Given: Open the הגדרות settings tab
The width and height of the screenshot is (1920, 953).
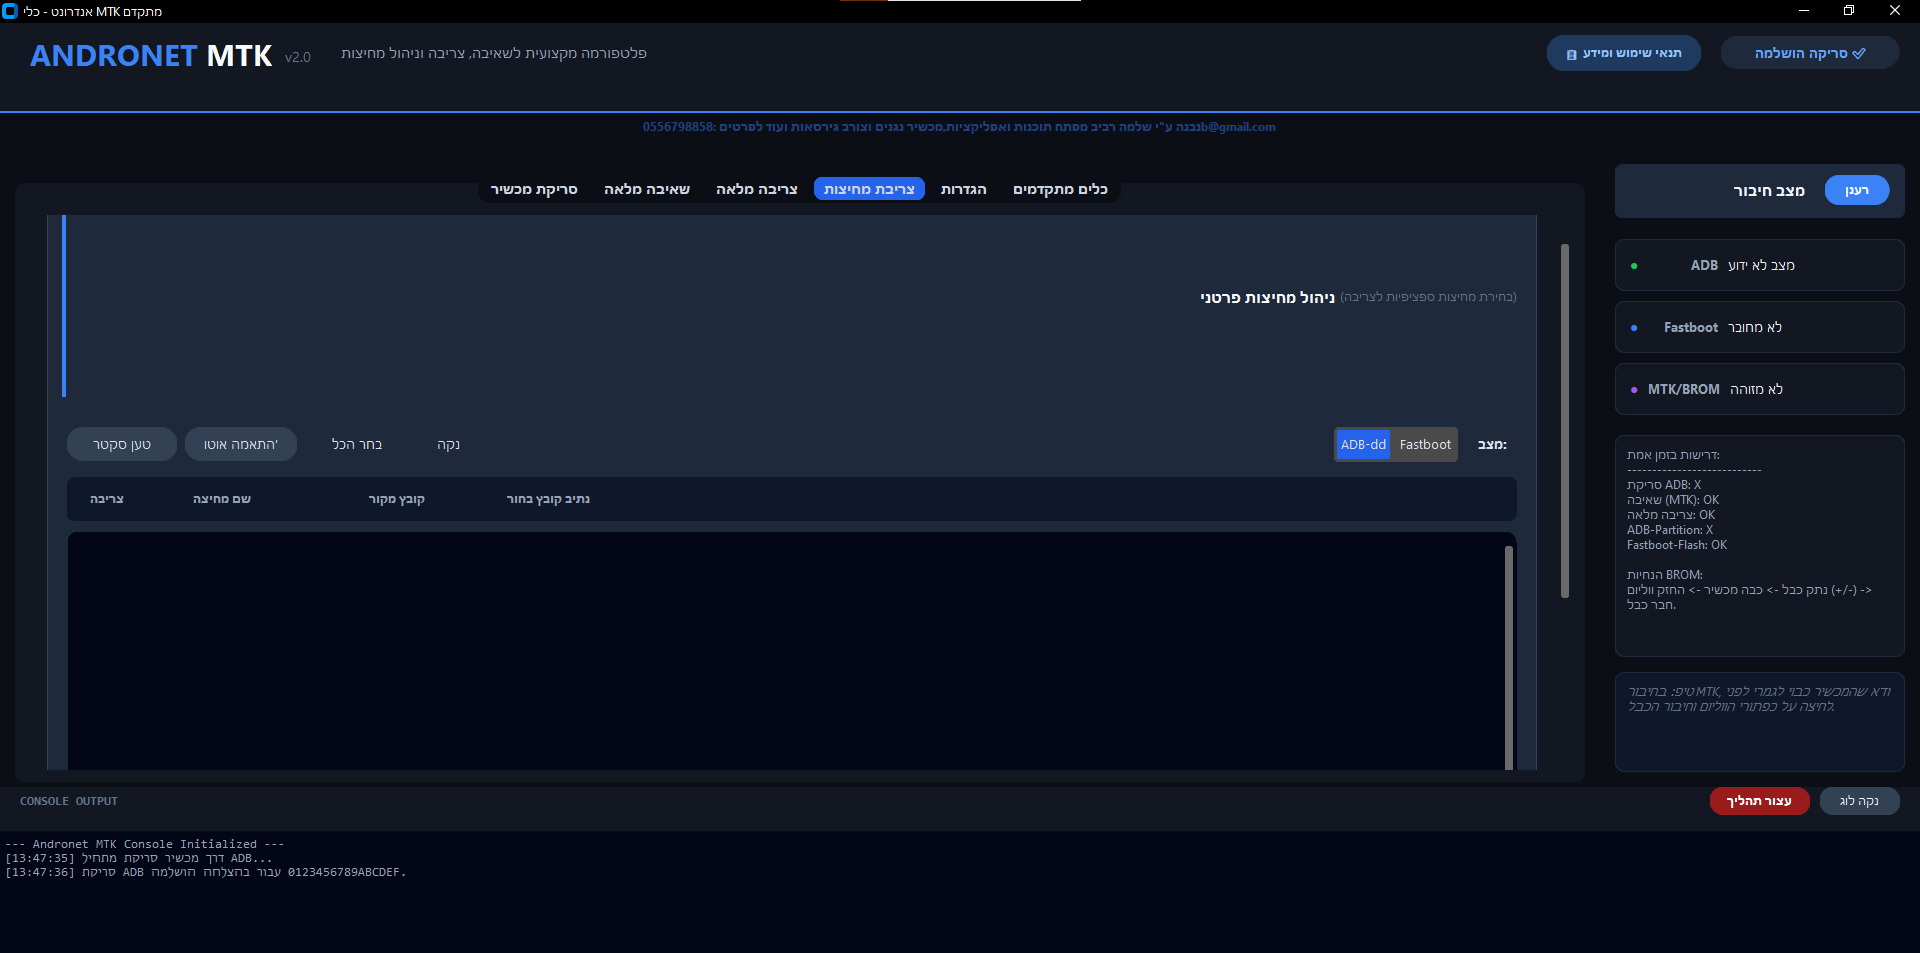Looking at the screenshot, I should 963,189.
